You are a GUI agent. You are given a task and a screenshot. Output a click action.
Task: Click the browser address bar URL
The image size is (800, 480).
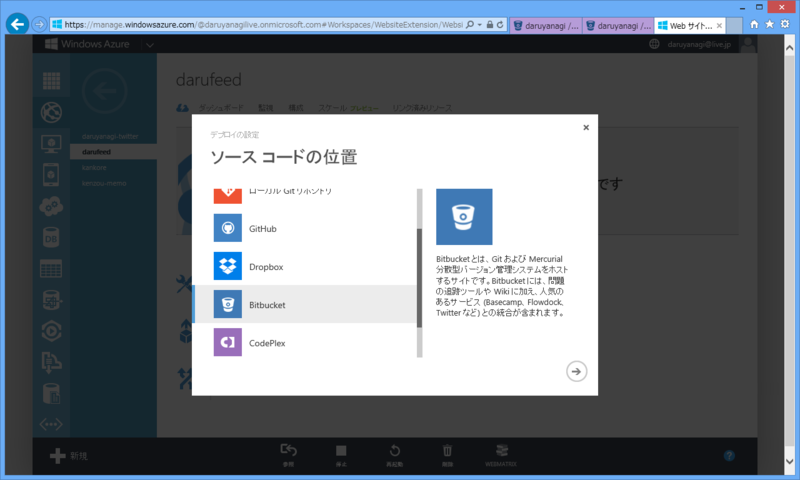point(264,24)
